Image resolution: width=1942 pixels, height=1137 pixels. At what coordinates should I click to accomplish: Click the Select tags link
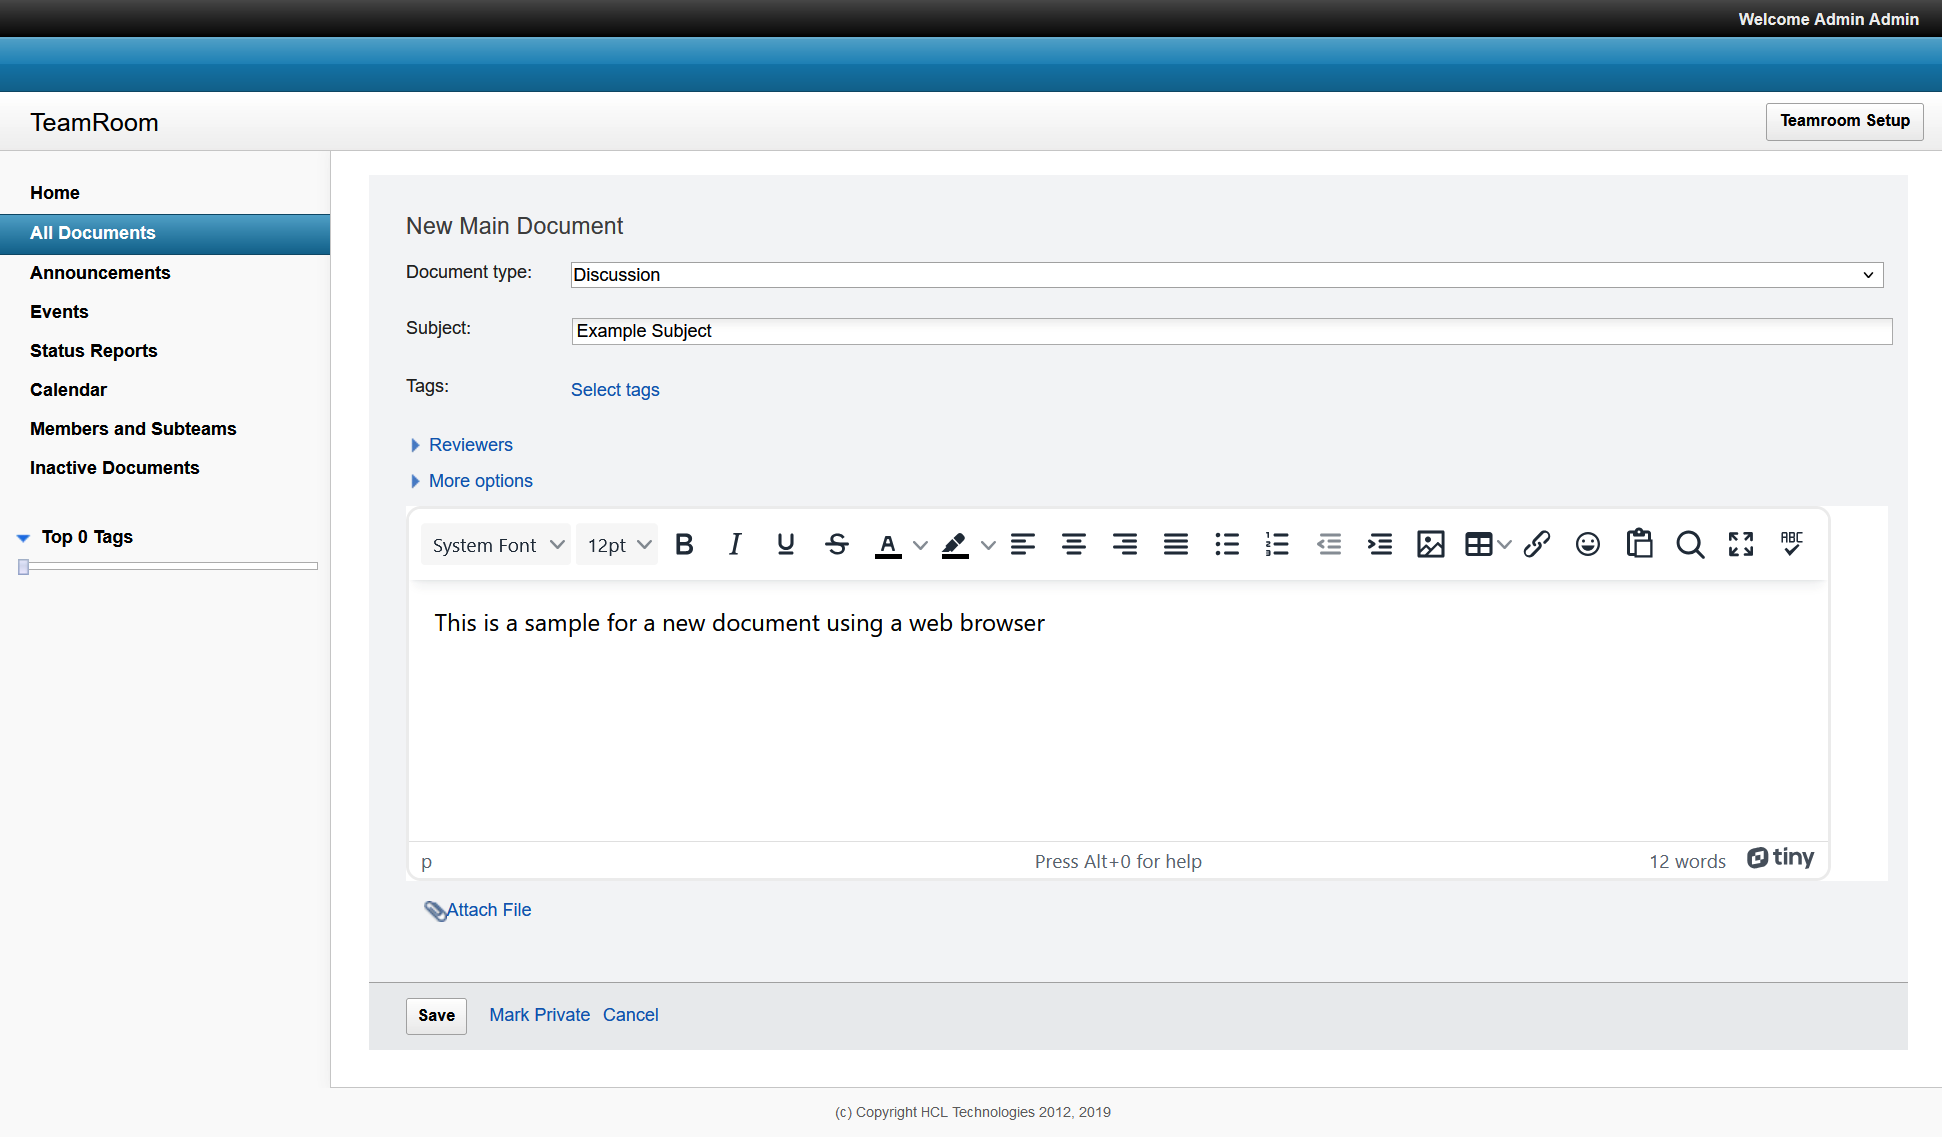614,390
